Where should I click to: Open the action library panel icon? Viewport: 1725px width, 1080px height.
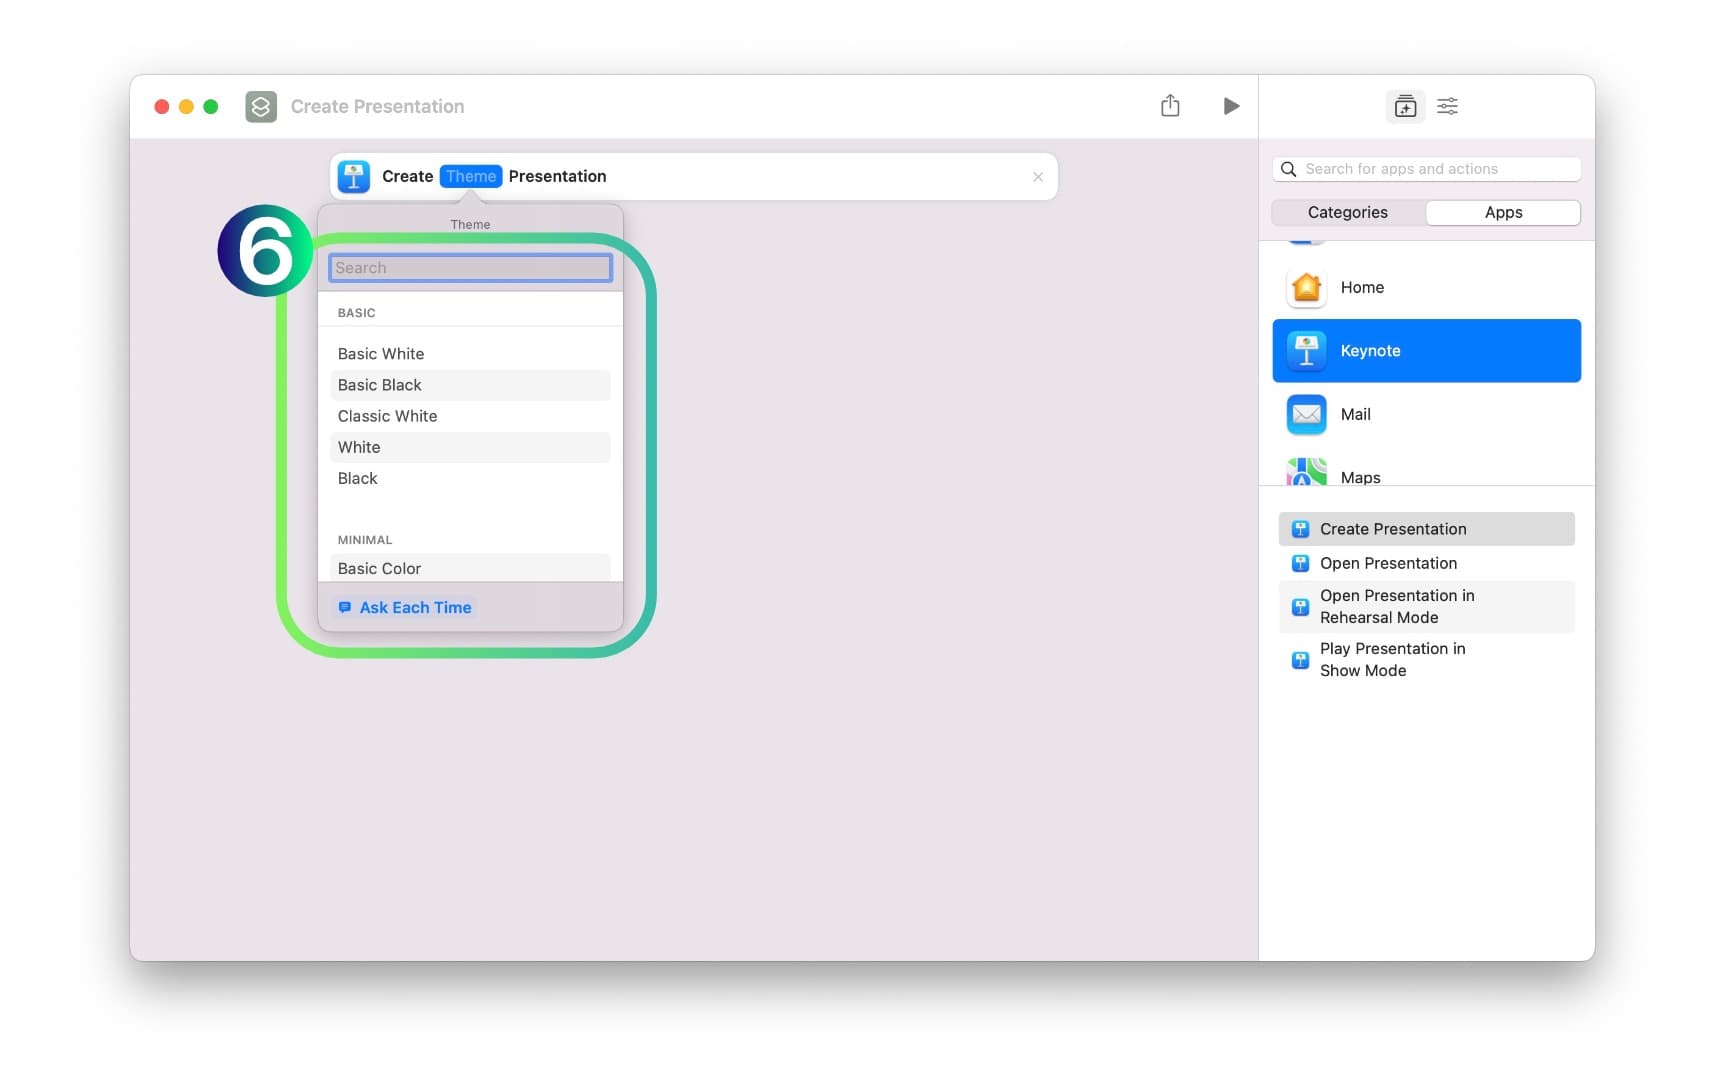[x=1405, y=106]
